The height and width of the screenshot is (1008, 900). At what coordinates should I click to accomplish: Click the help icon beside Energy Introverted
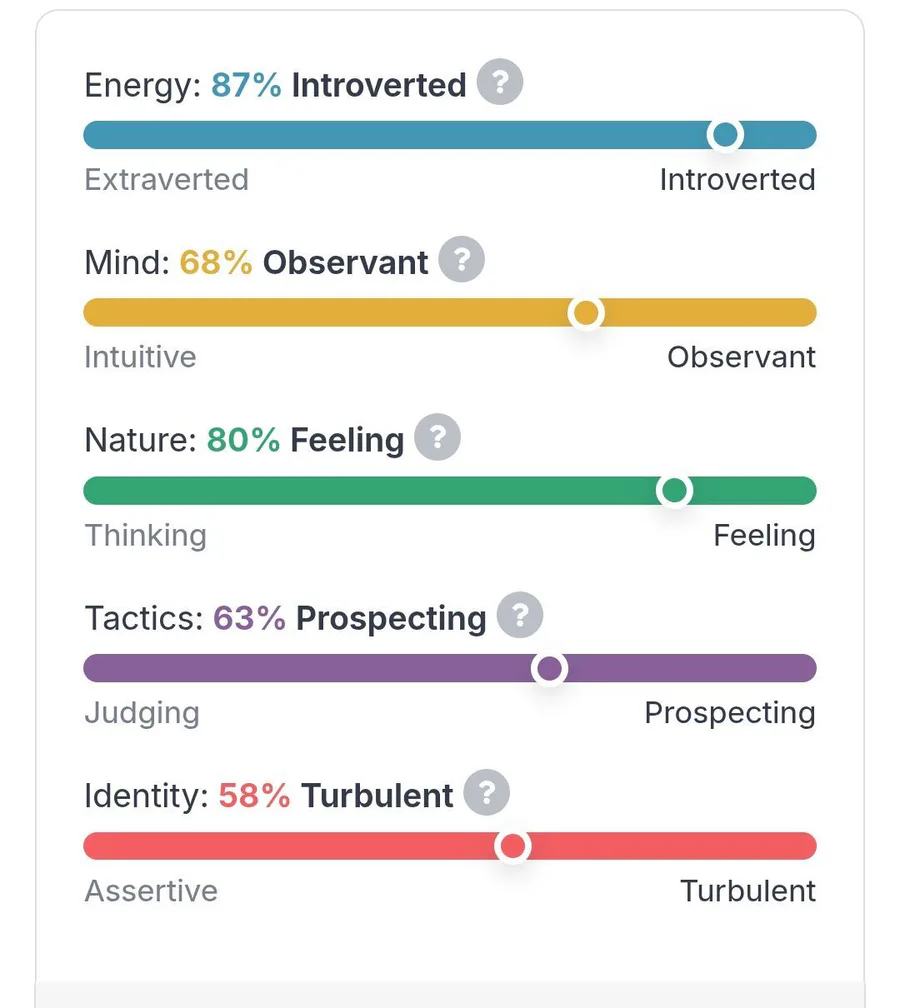(499, 83)
